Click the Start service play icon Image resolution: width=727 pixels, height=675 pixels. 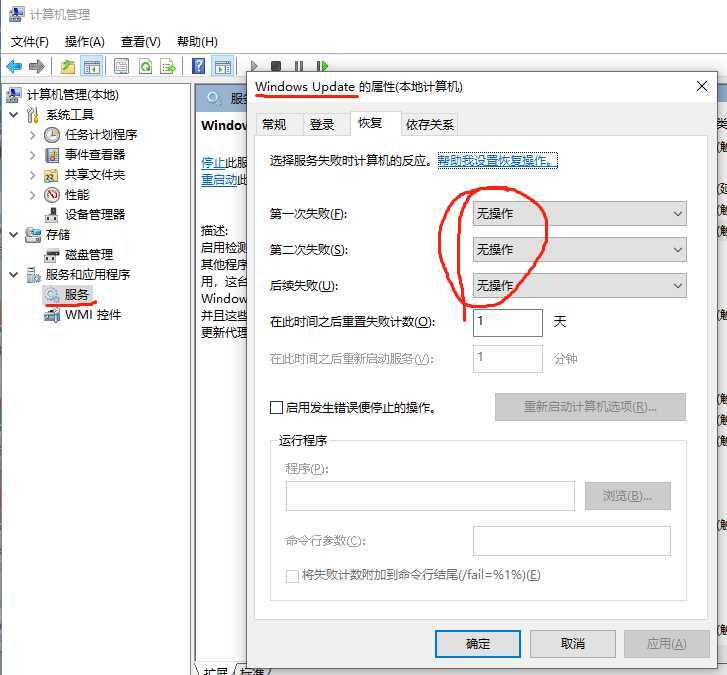254,66
